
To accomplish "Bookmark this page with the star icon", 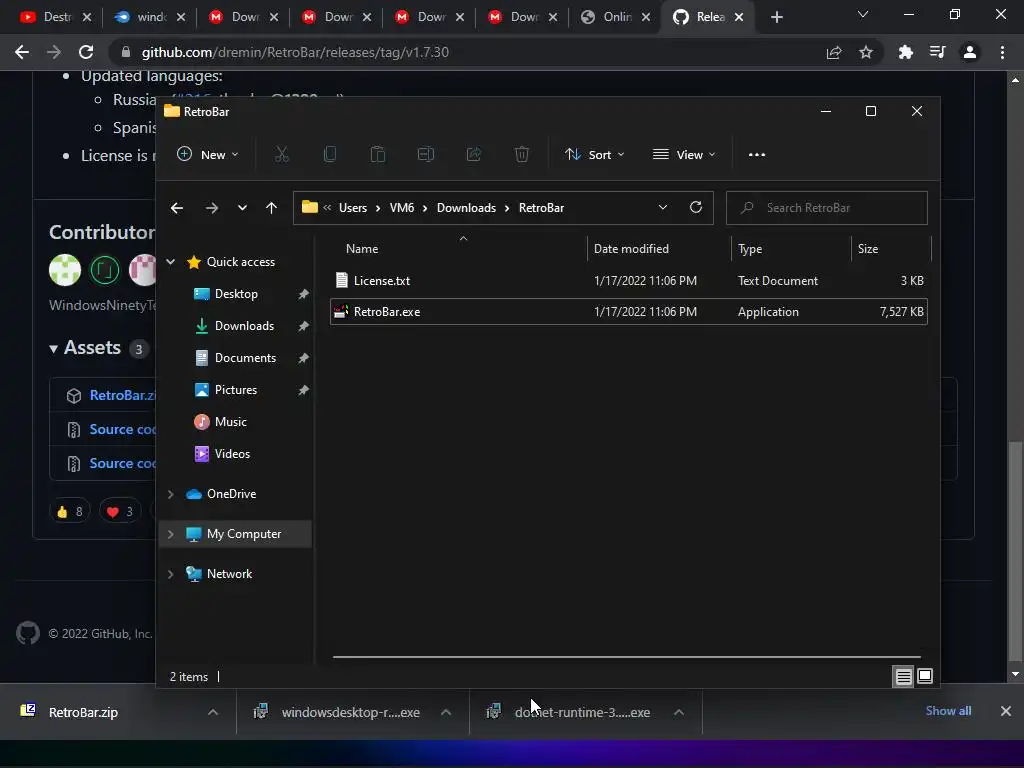I will [866, 52].
